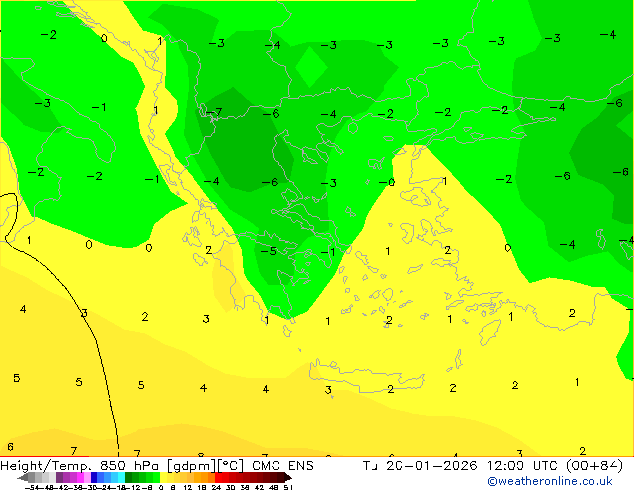This screenshot has width=634, height=490.
Task: Click the black height contour line
Action: tap(96, 340)
